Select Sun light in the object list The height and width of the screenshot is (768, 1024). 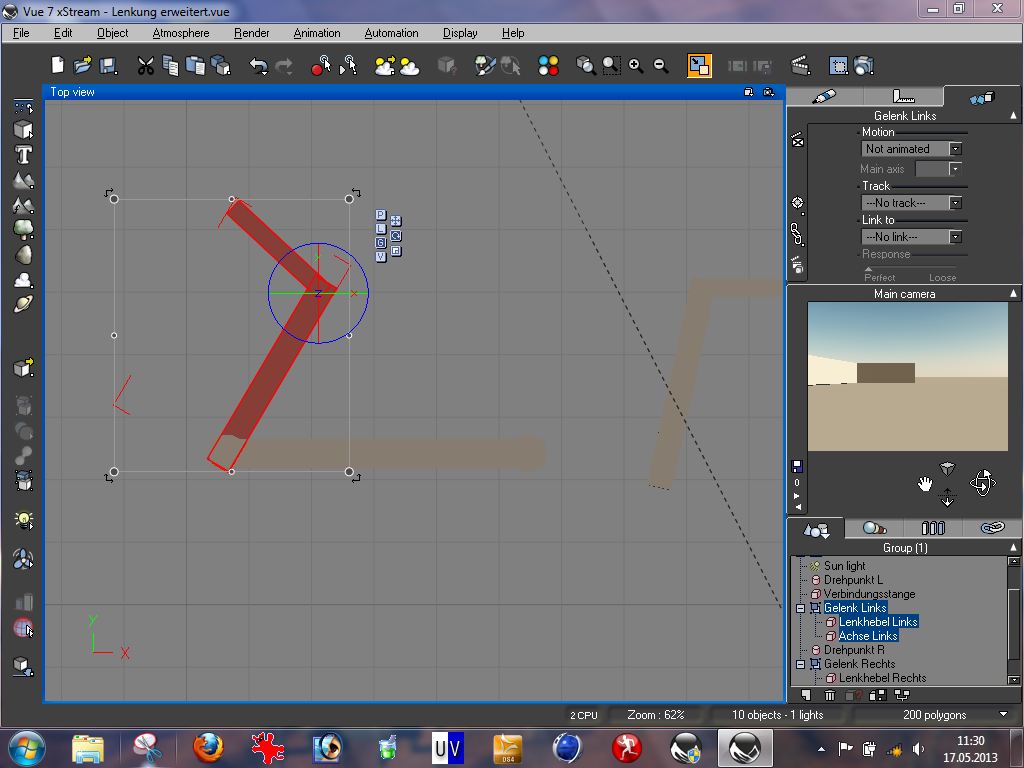pos(844,566)
